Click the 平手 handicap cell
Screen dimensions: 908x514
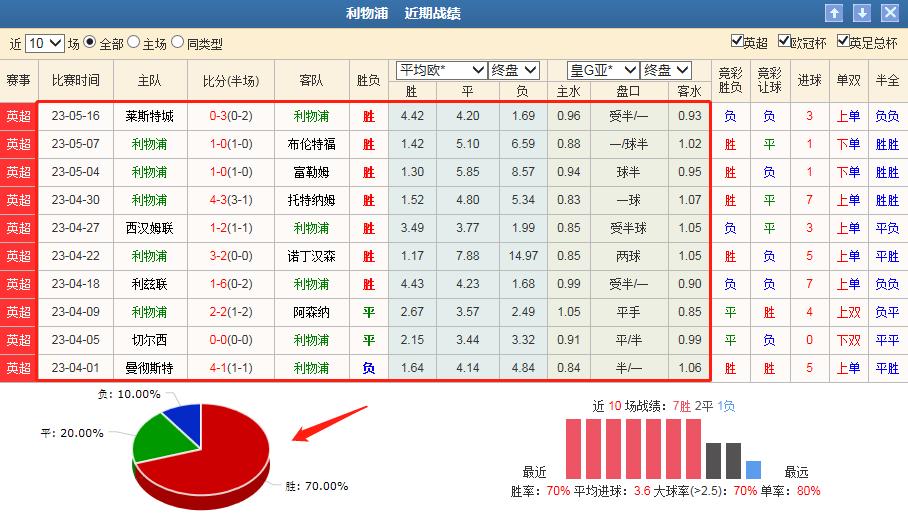(x=628, y=312)
